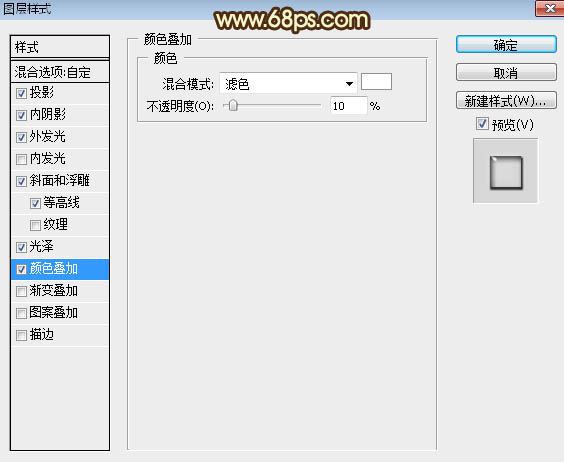
Task: Toggle the 光泽 checkbox
Action: (x=21, y=248)
